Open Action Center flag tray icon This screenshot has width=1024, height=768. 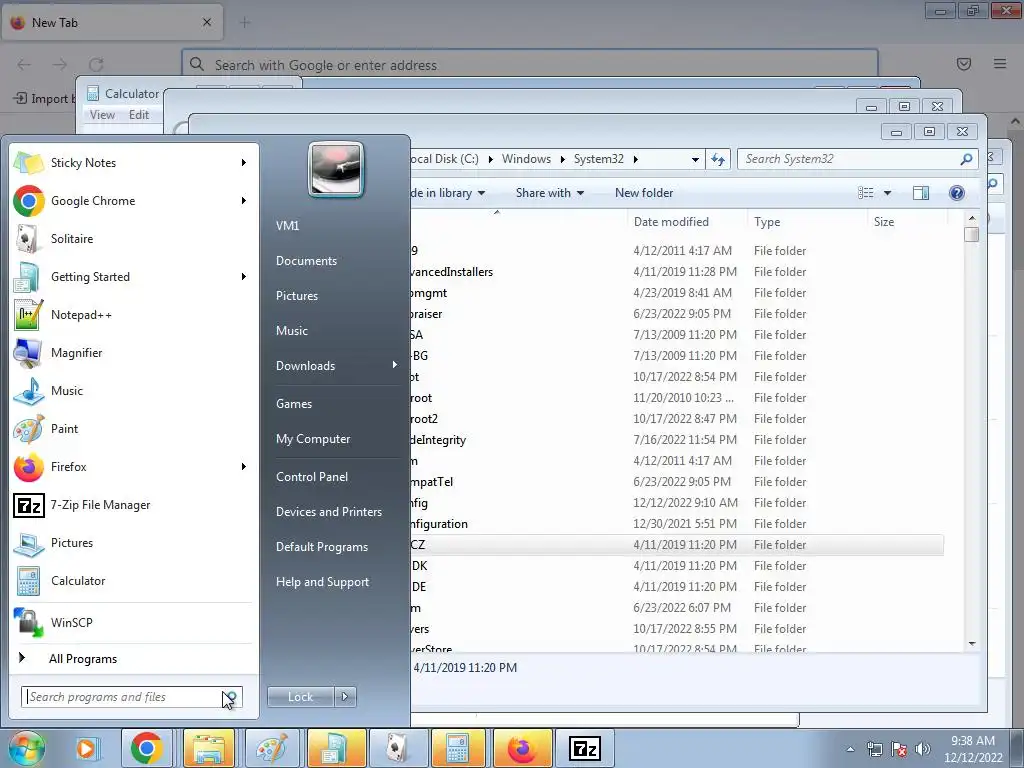tap(899, 748)
